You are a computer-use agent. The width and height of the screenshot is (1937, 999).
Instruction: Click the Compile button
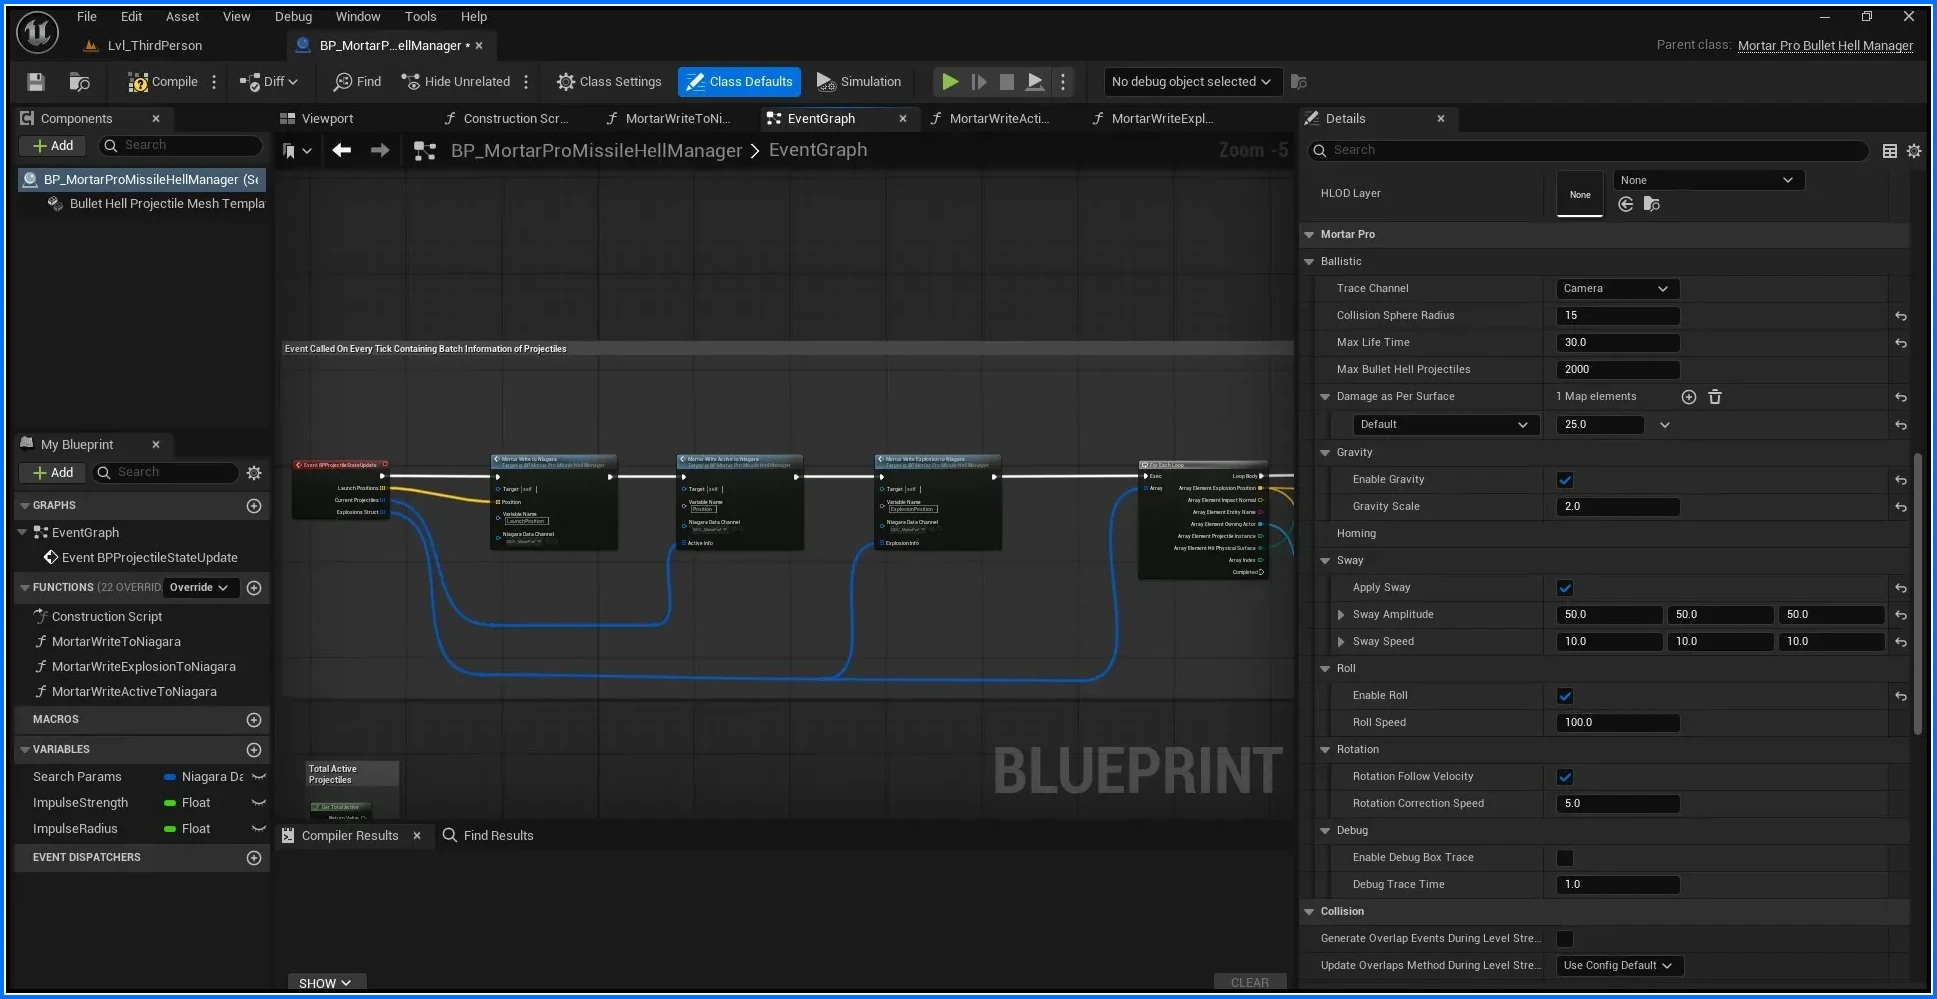163,82
